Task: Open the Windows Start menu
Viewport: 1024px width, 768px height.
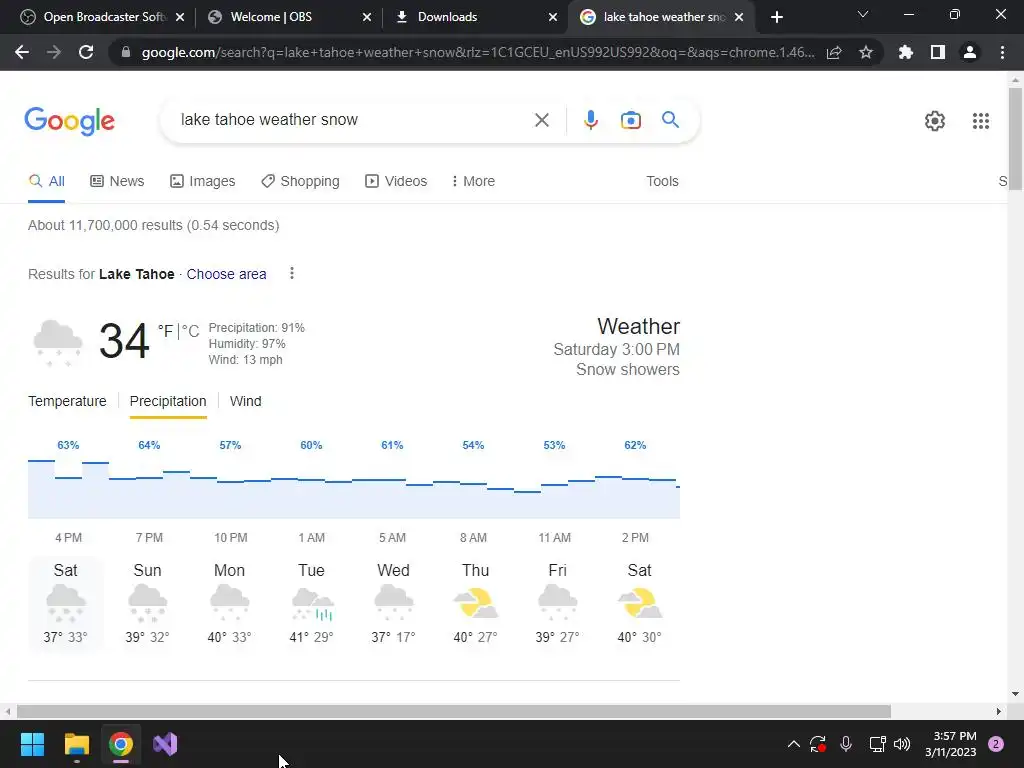Action: (32, 744)
